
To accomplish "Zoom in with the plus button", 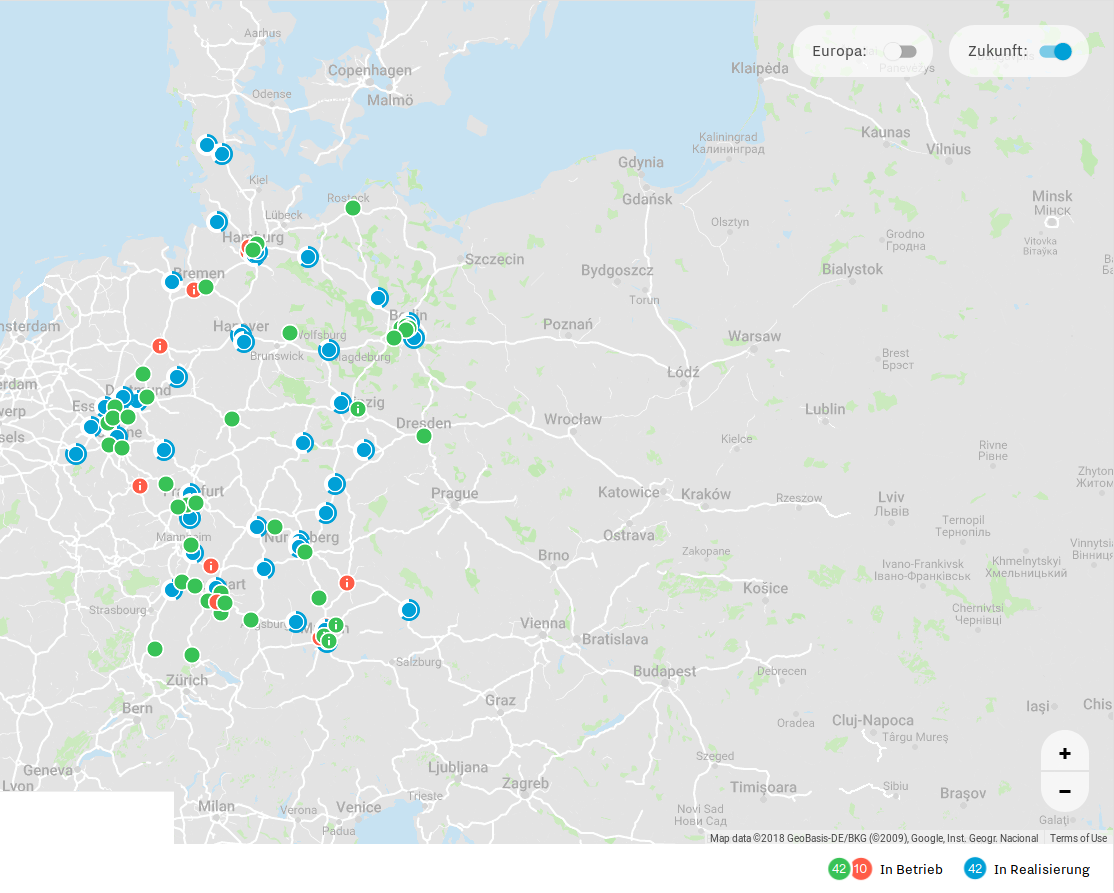I will pos(1064,753).
